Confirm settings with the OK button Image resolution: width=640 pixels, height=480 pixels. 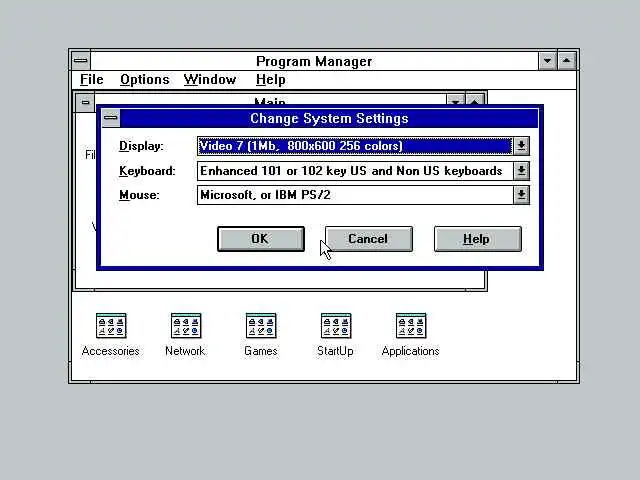point(261,239)
